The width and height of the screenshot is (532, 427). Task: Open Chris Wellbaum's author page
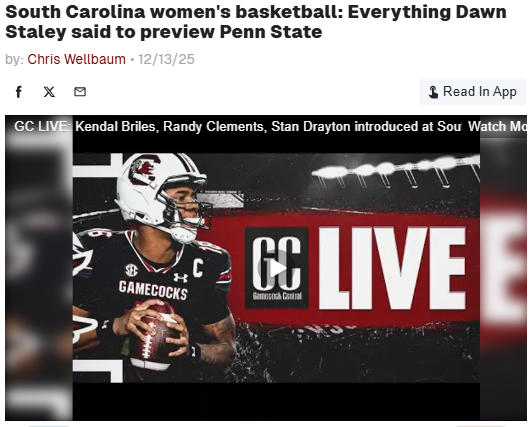click(76, 59)
